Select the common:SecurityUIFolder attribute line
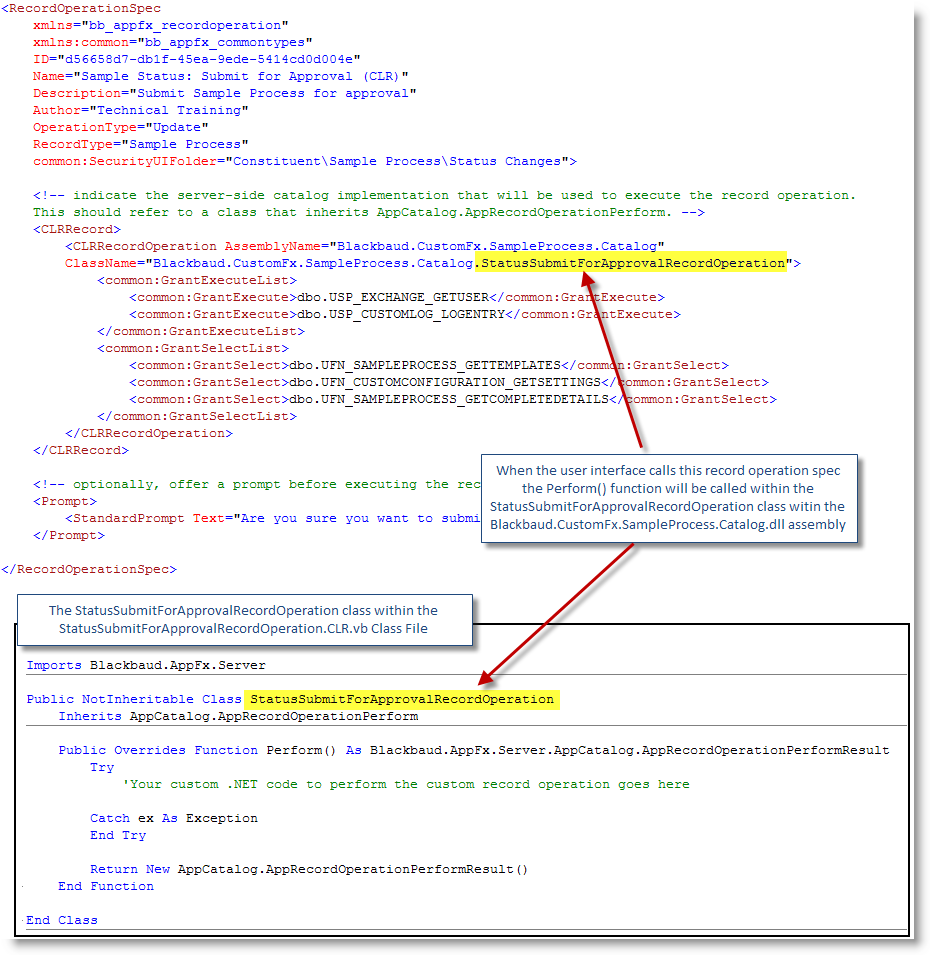Screen dimensions: 930x955 point(305,162)
